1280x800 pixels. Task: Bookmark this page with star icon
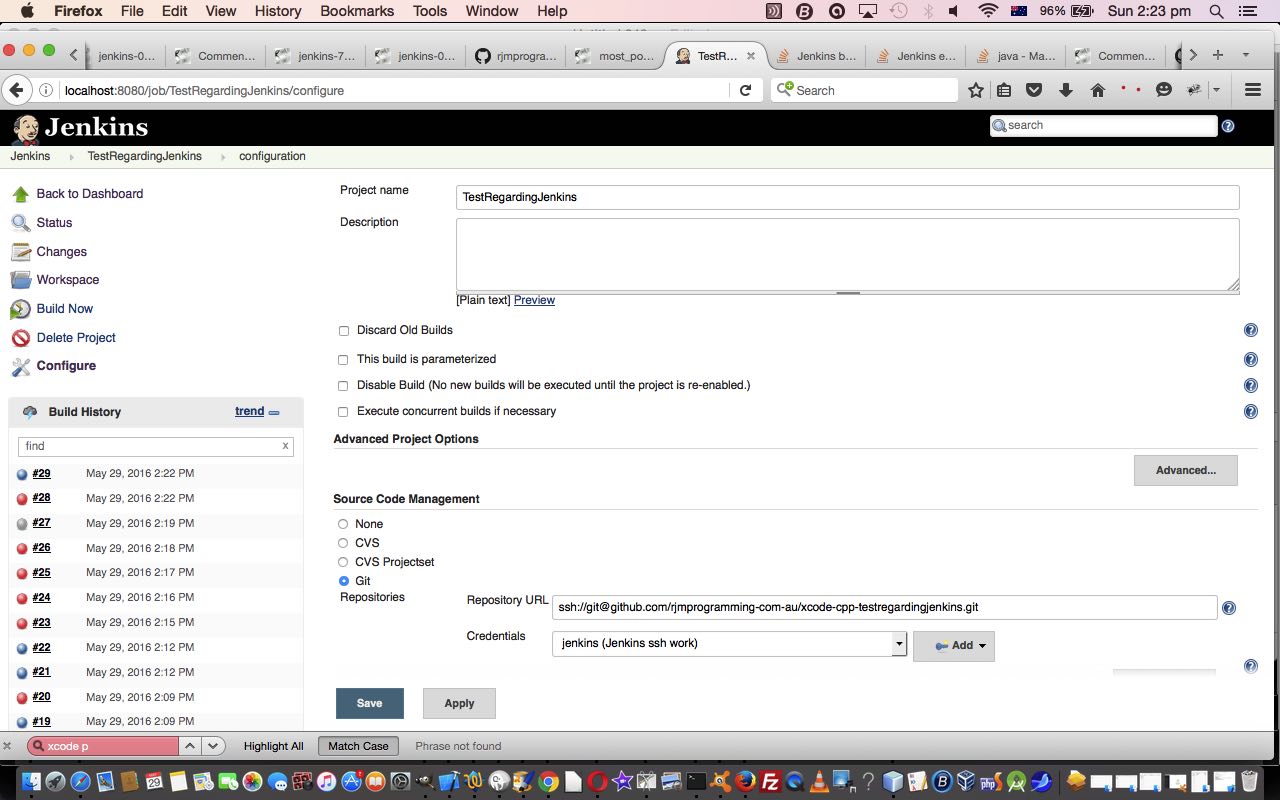click(x=976, y=90)
